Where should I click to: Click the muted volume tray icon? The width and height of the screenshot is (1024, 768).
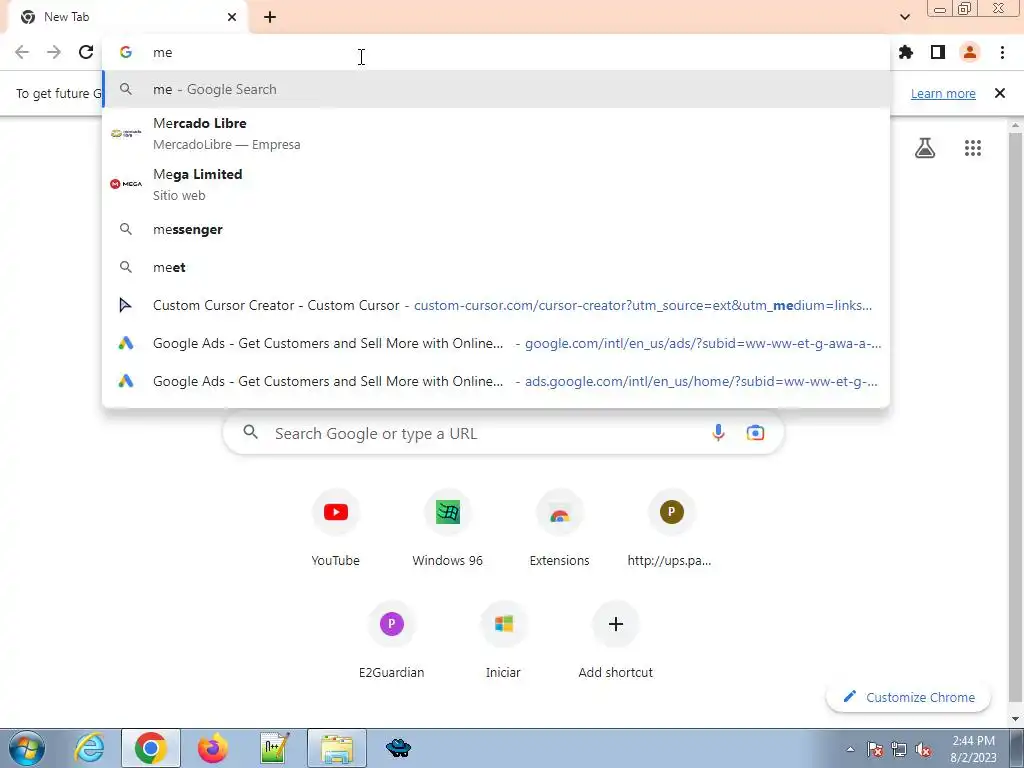click(923, 749)
